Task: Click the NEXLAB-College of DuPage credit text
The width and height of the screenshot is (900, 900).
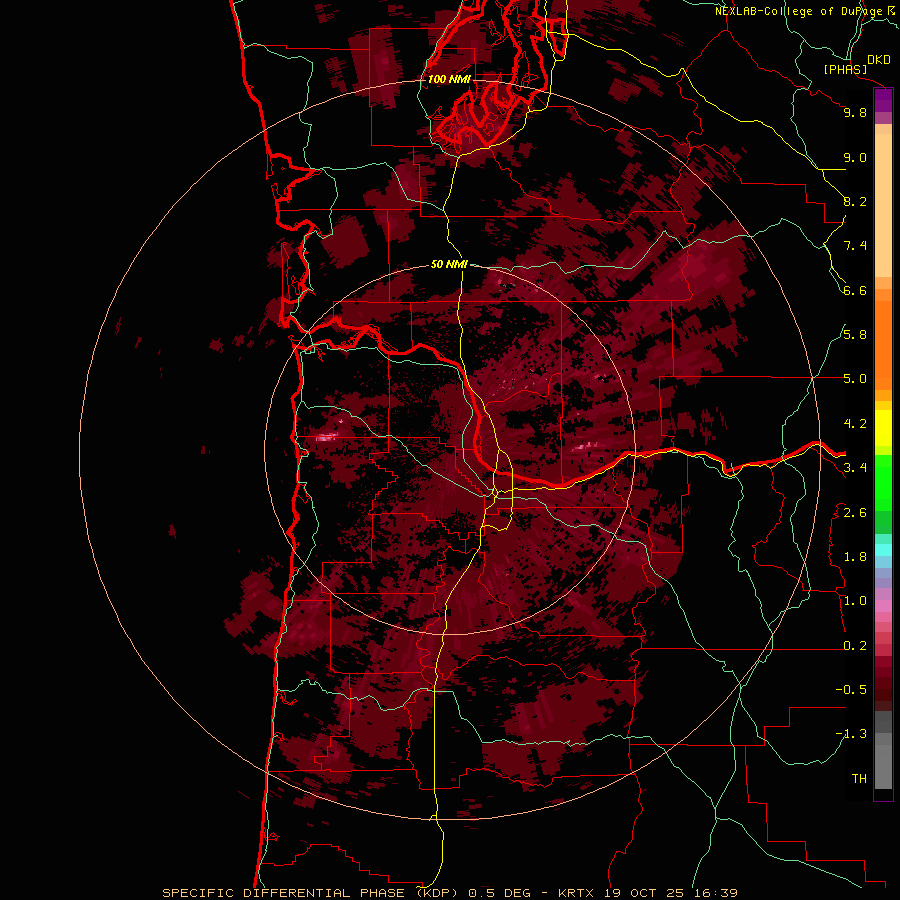Action: pyautogui.click(x=800, y=11)
